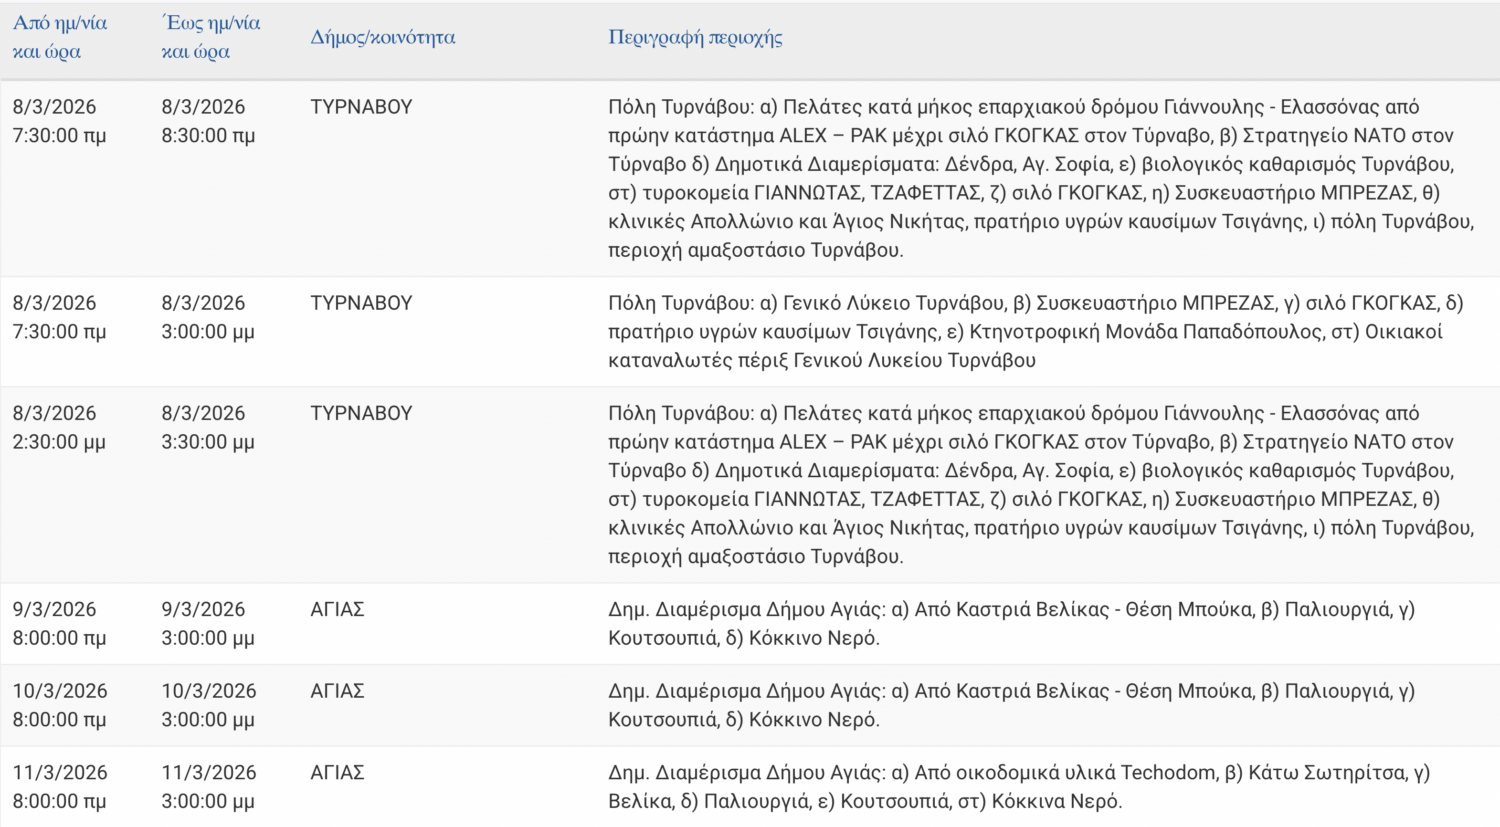1500x827 pixels.
Task: Click end time cell 8/3/2026 3:30:00 μμ
Action: [208, 427]
